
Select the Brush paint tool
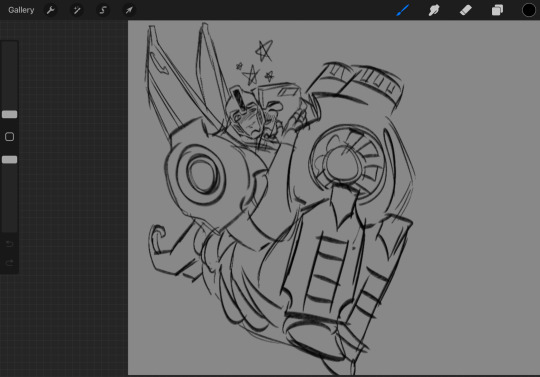(x=403, y=10)
